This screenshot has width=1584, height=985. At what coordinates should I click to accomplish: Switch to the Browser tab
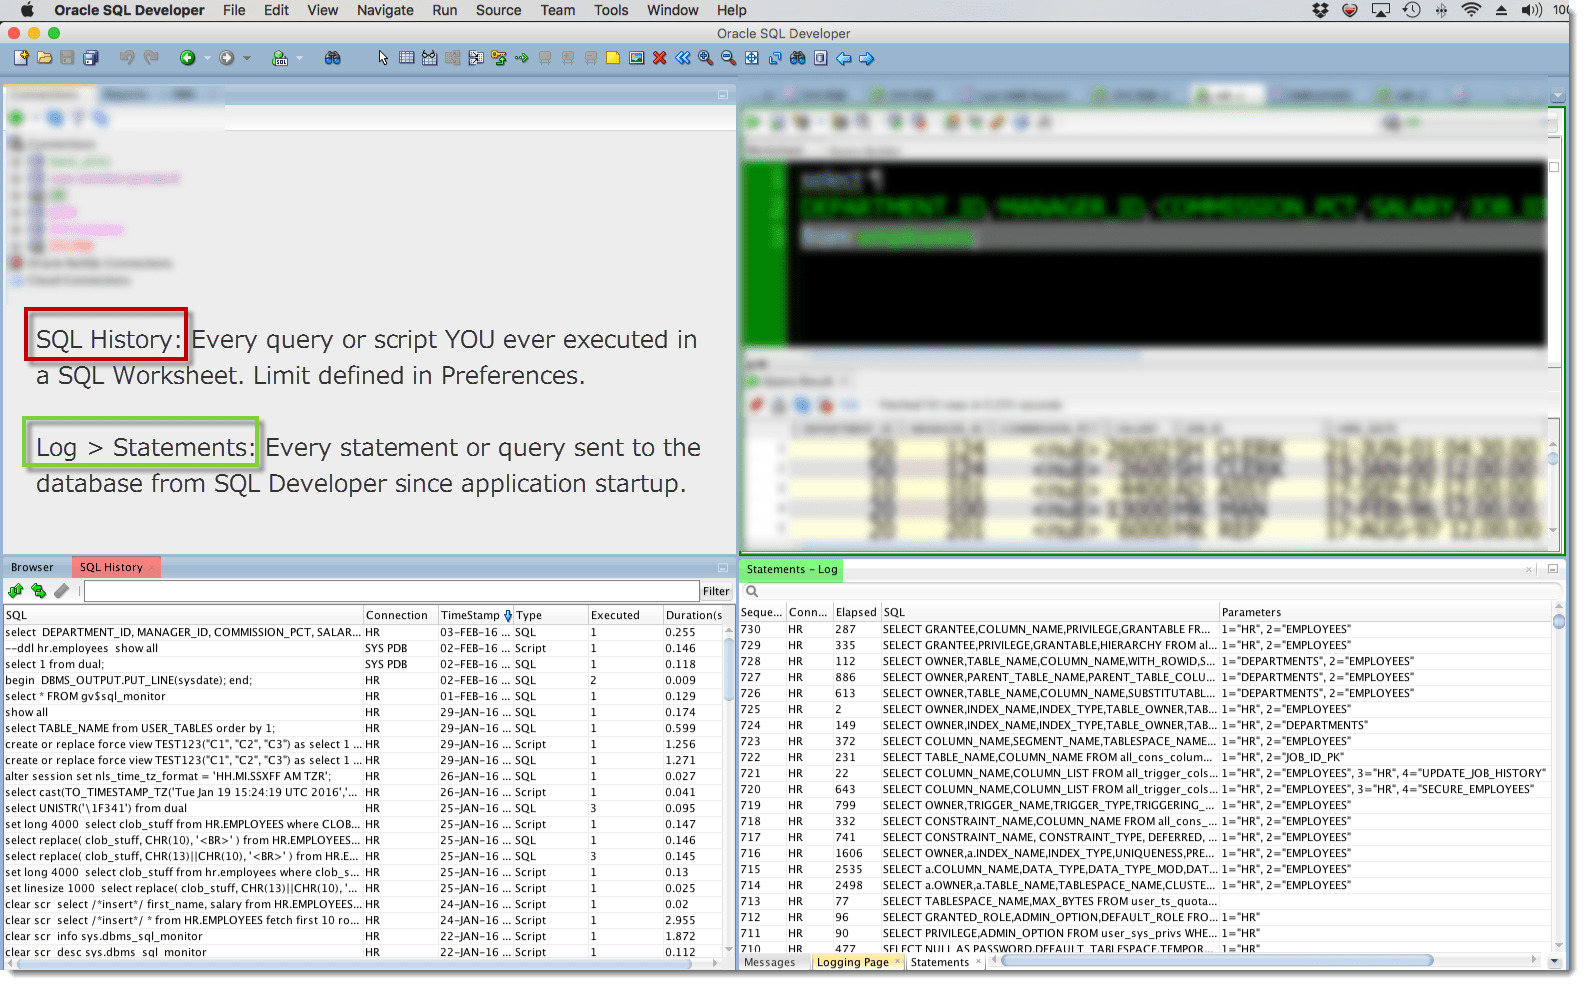click(x=32, y=567)
